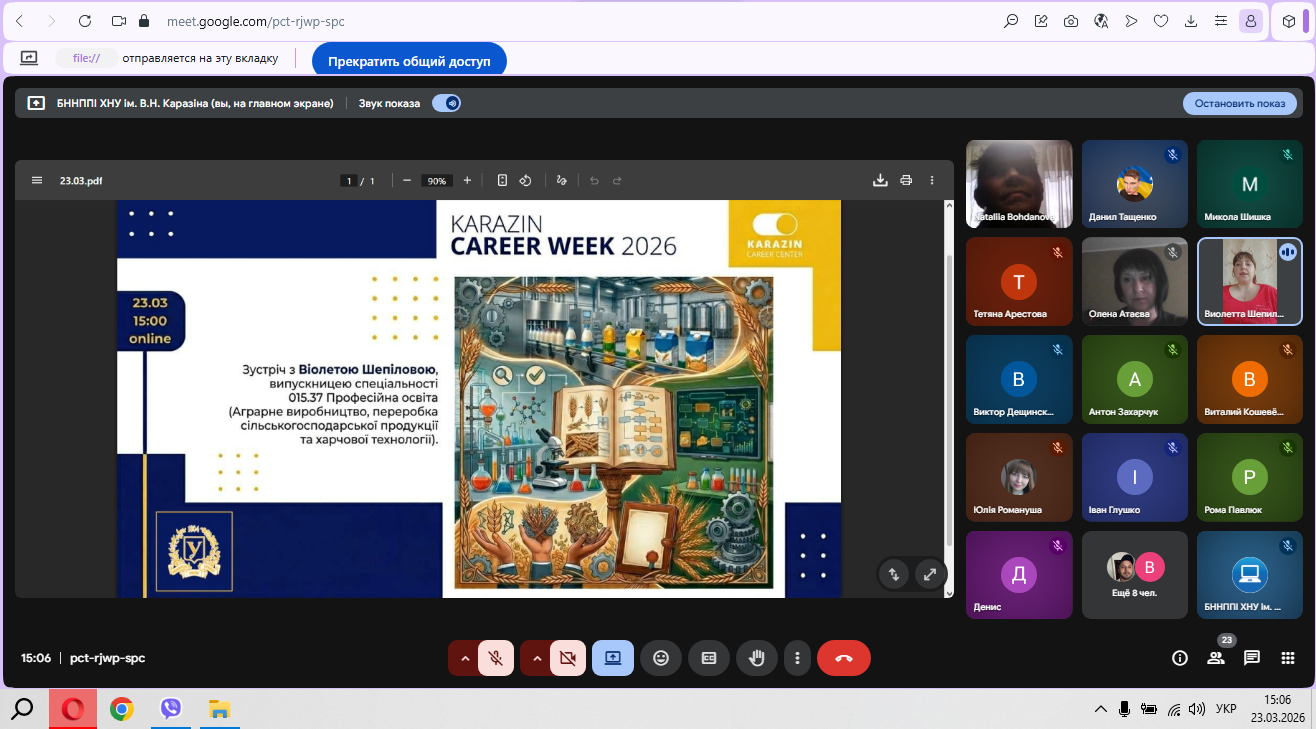Open more options in call controls
The height and width of the screenshot is (729, 1316).
click(797, 658)
